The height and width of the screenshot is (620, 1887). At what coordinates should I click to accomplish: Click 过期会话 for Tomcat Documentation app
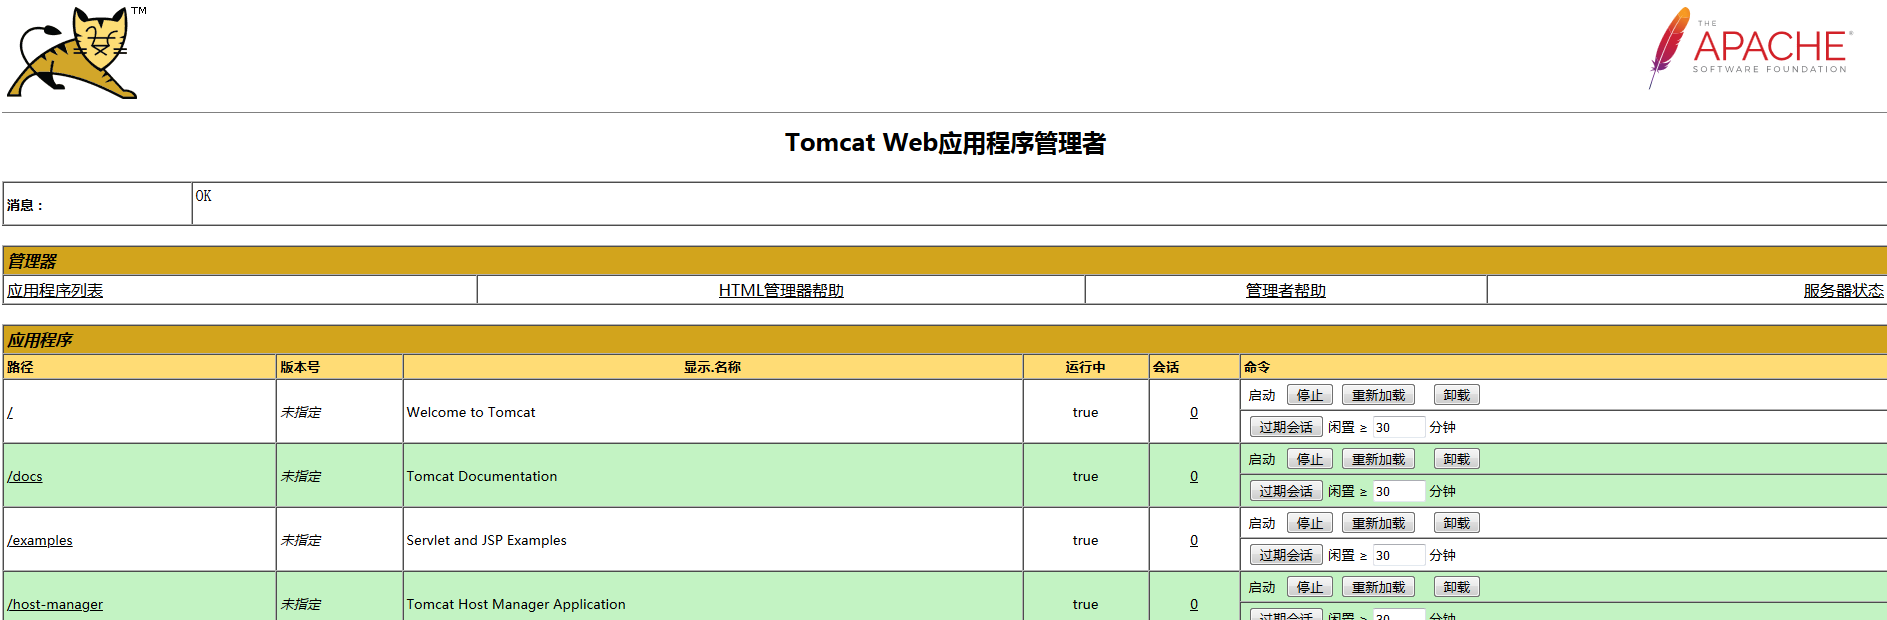pos(1286,491)
